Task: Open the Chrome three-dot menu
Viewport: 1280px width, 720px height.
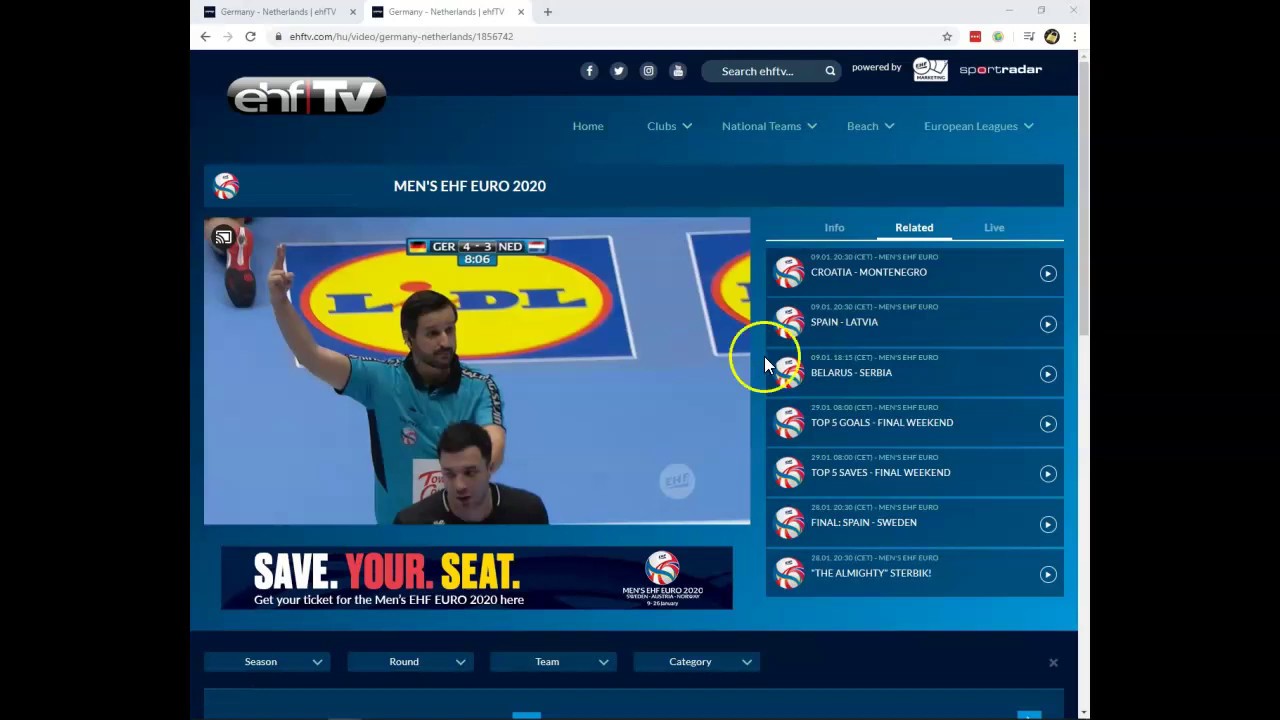Action: (1074, 36)
